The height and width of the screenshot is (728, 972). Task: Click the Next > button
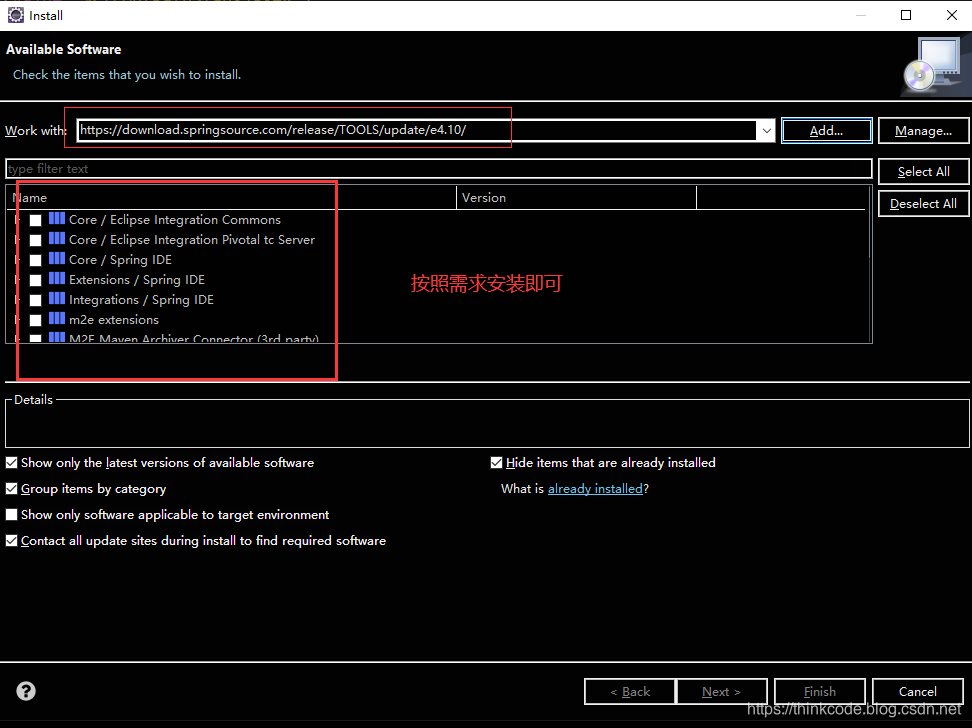[x=722, y=691]
